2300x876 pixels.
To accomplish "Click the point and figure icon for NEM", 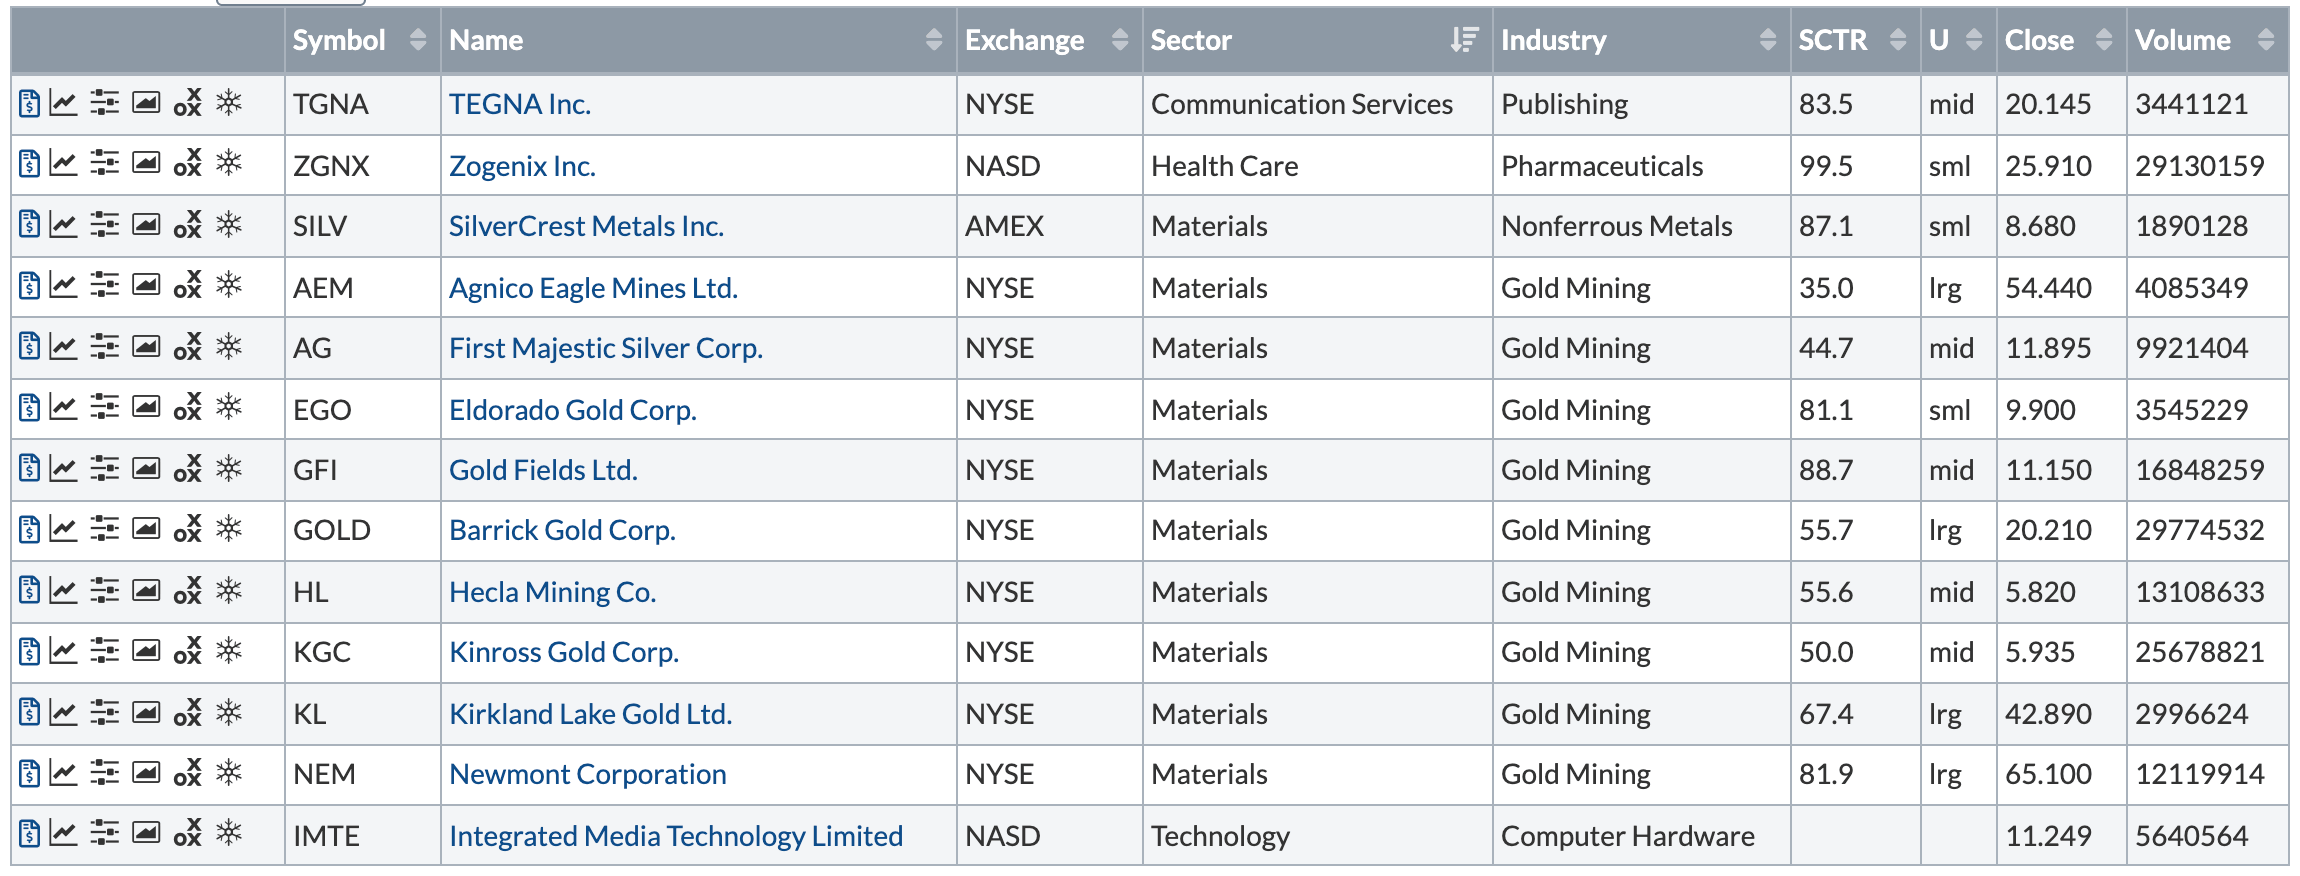I will [x=187, y=773].
